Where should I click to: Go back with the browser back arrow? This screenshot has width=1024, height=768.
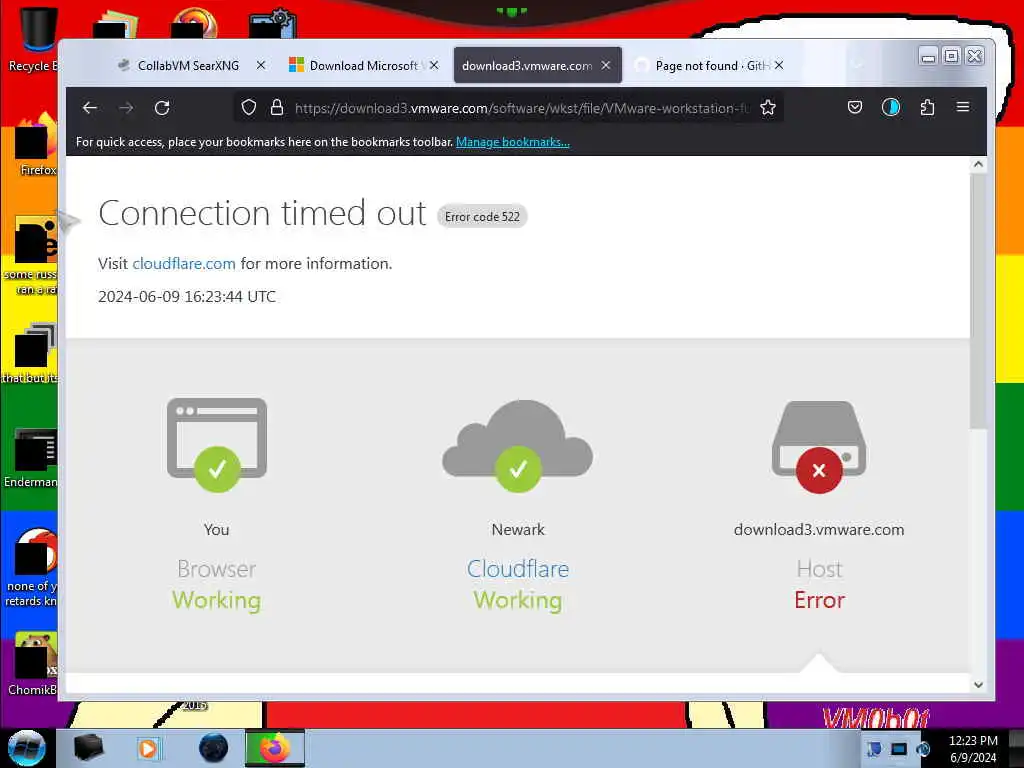[x=90, y=108]
